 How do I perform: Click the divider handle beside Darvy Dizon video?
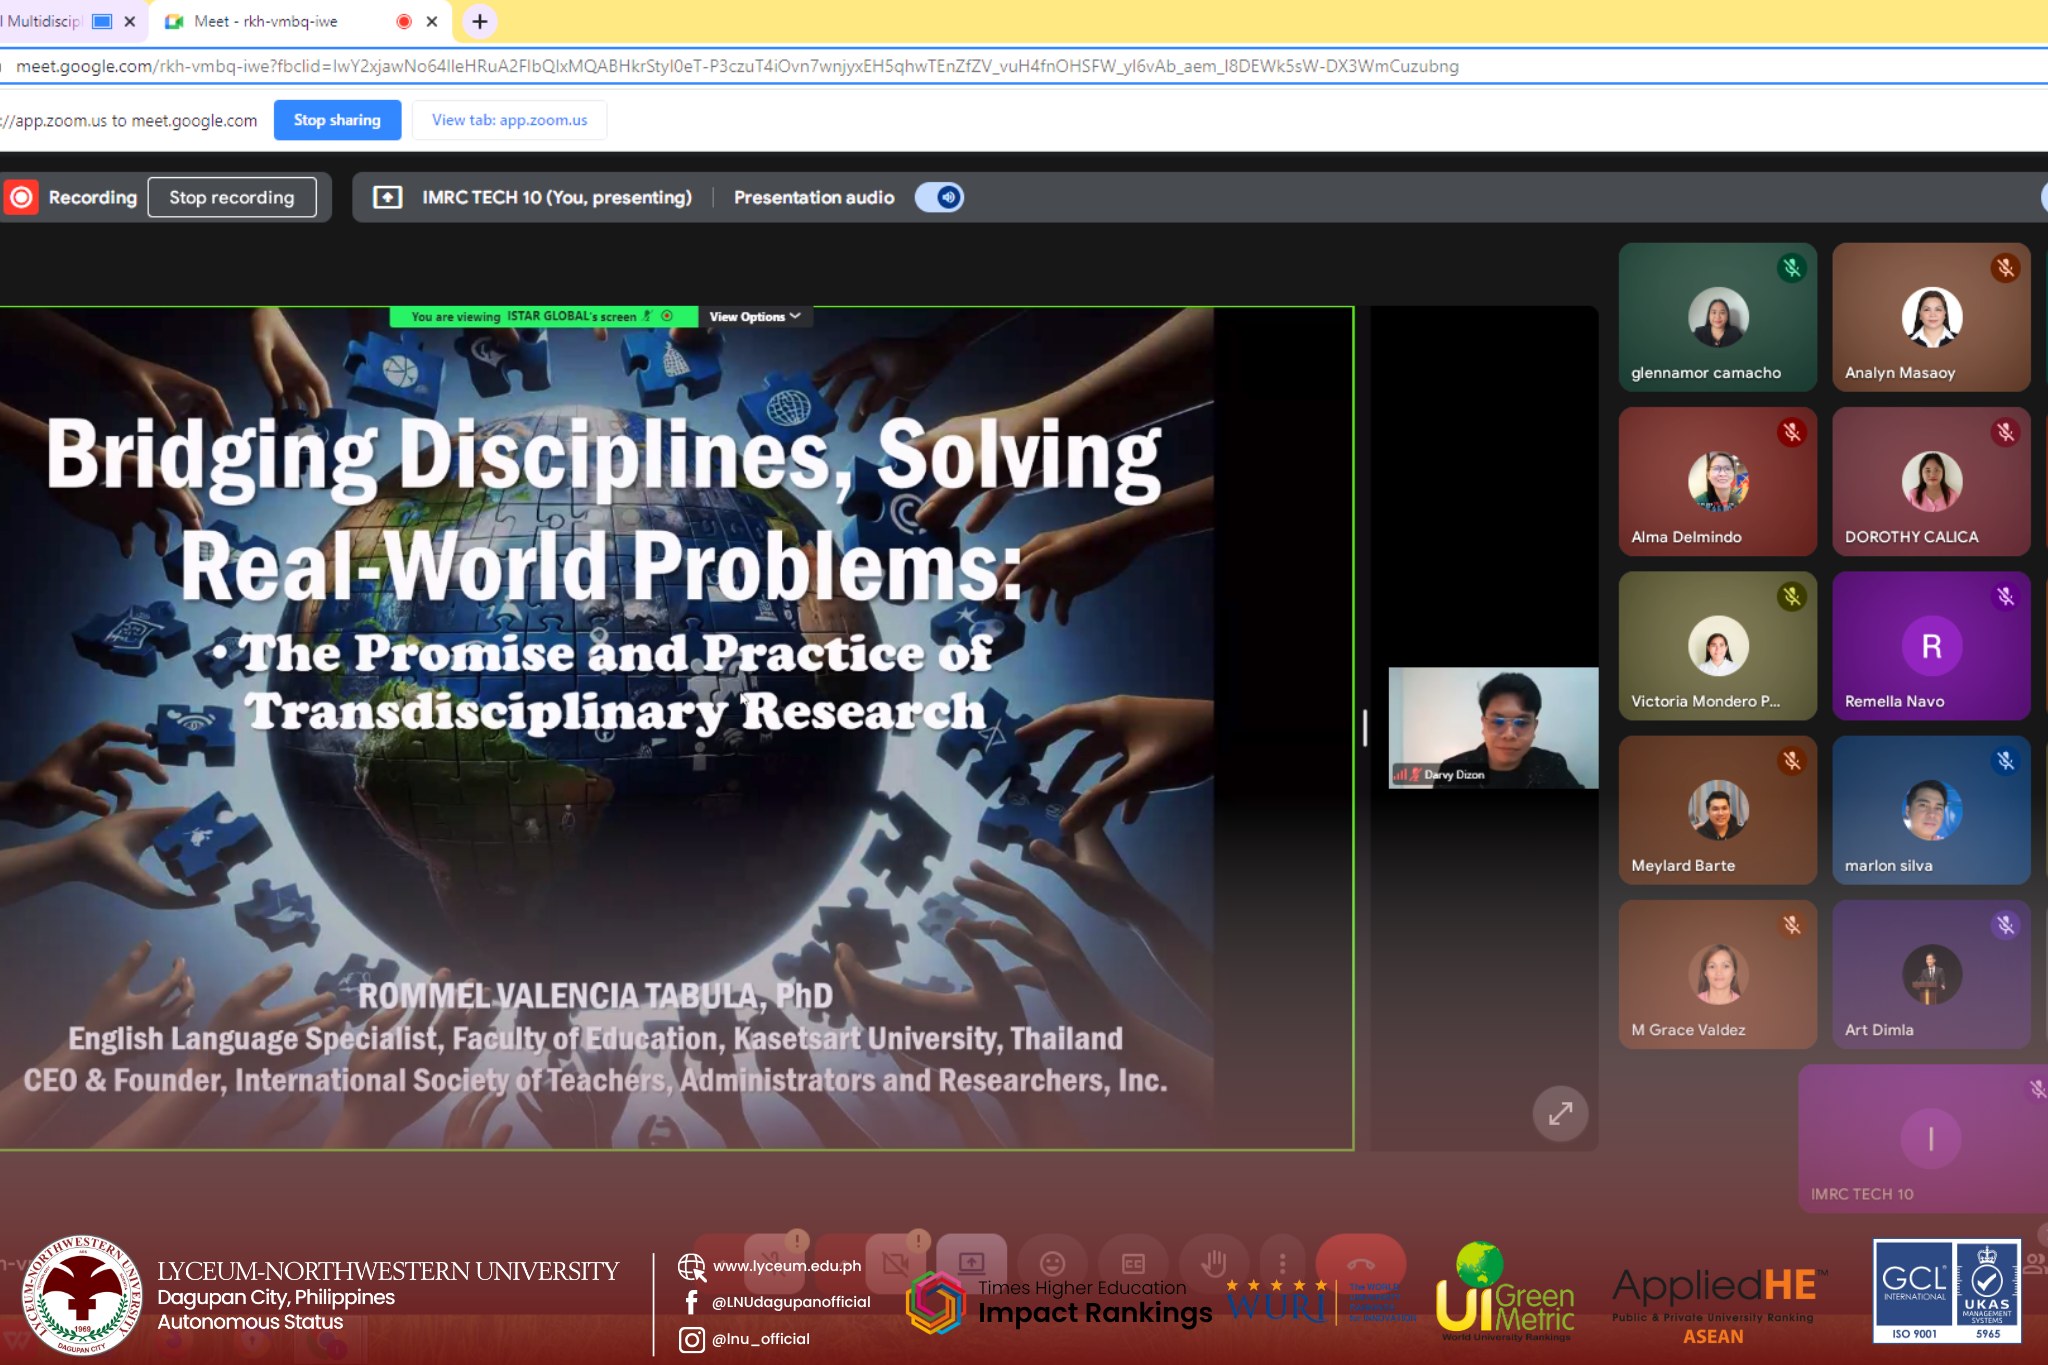[1365, 727]
